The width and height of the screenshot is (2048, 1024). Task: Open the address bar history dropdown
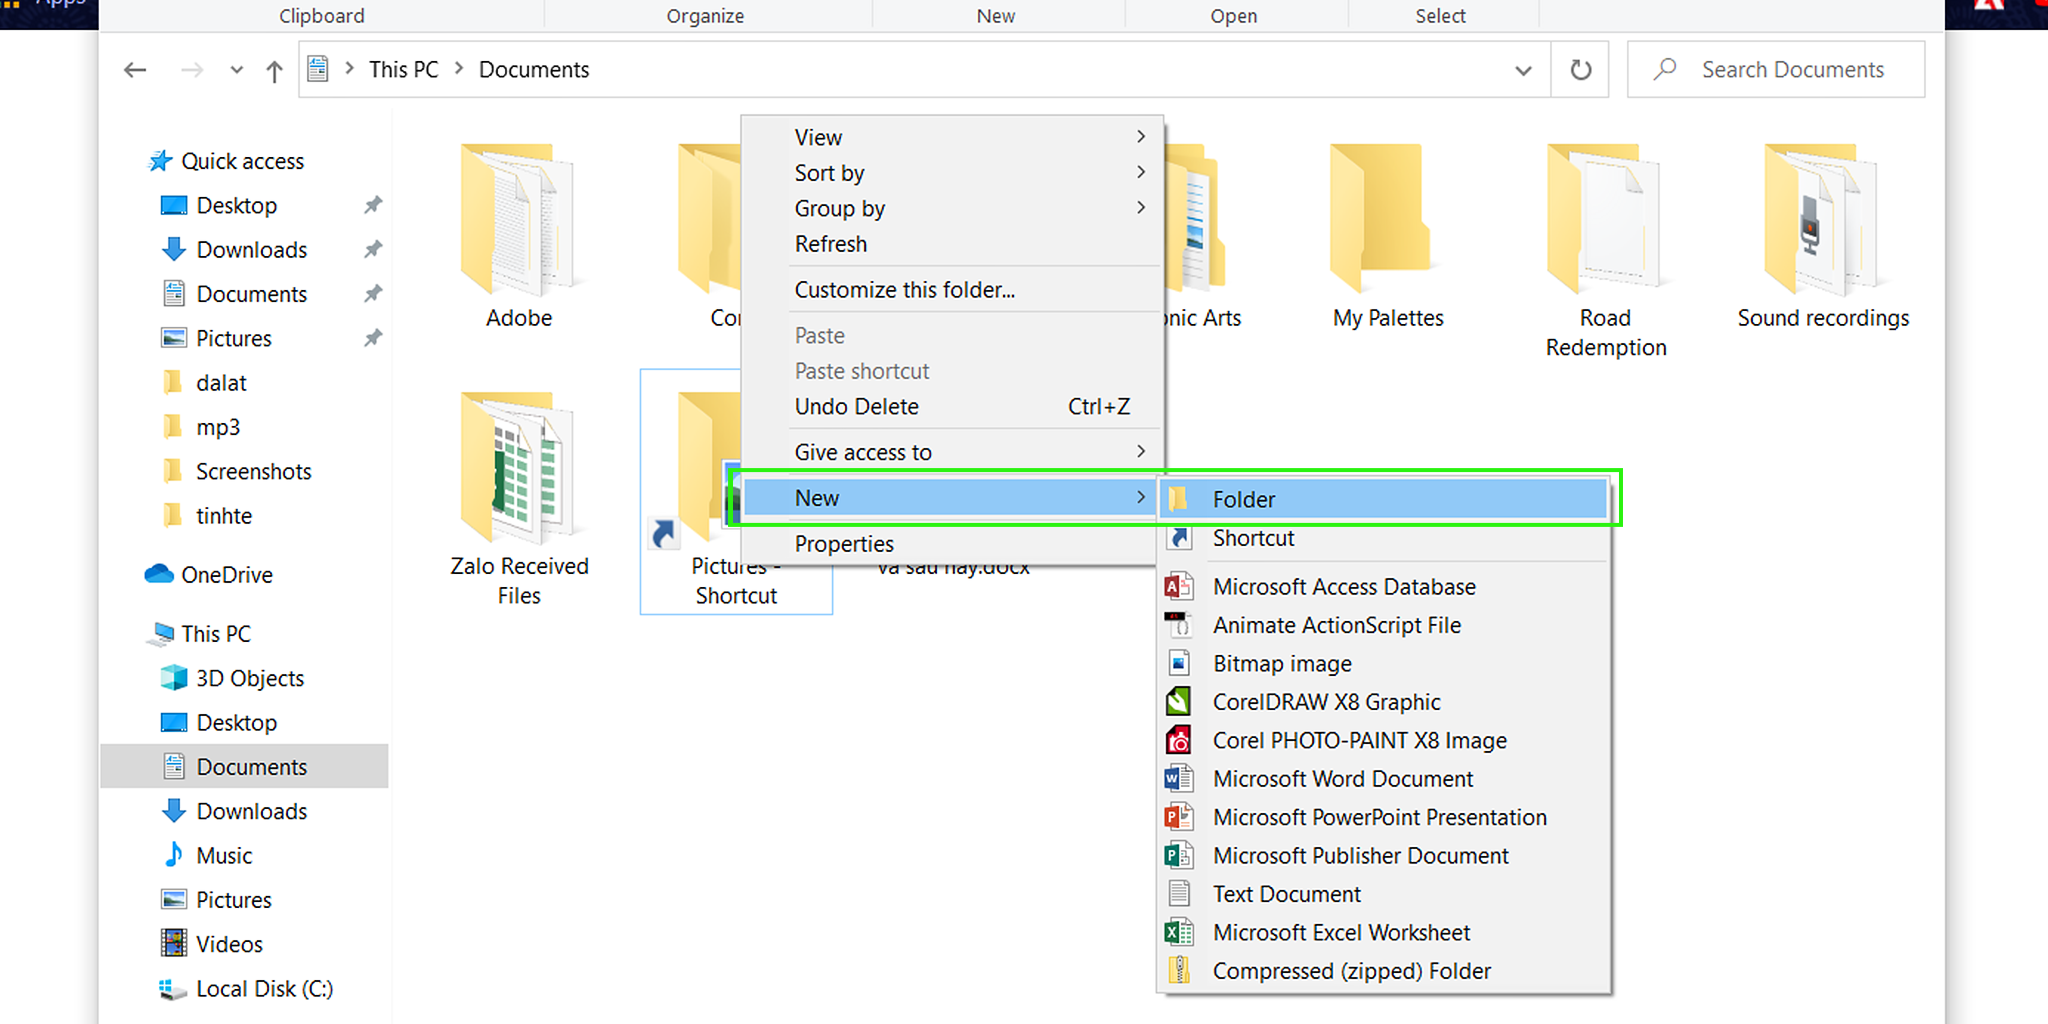click(1523, 70)
